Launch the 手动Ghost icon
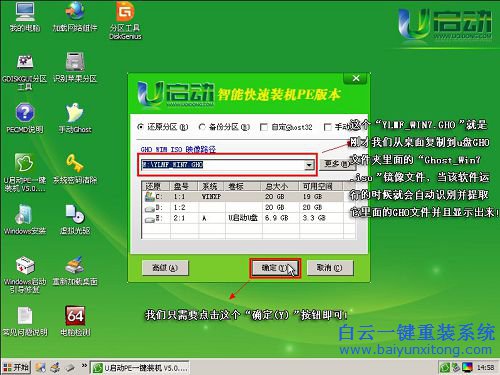 click(x=75, y=118)
